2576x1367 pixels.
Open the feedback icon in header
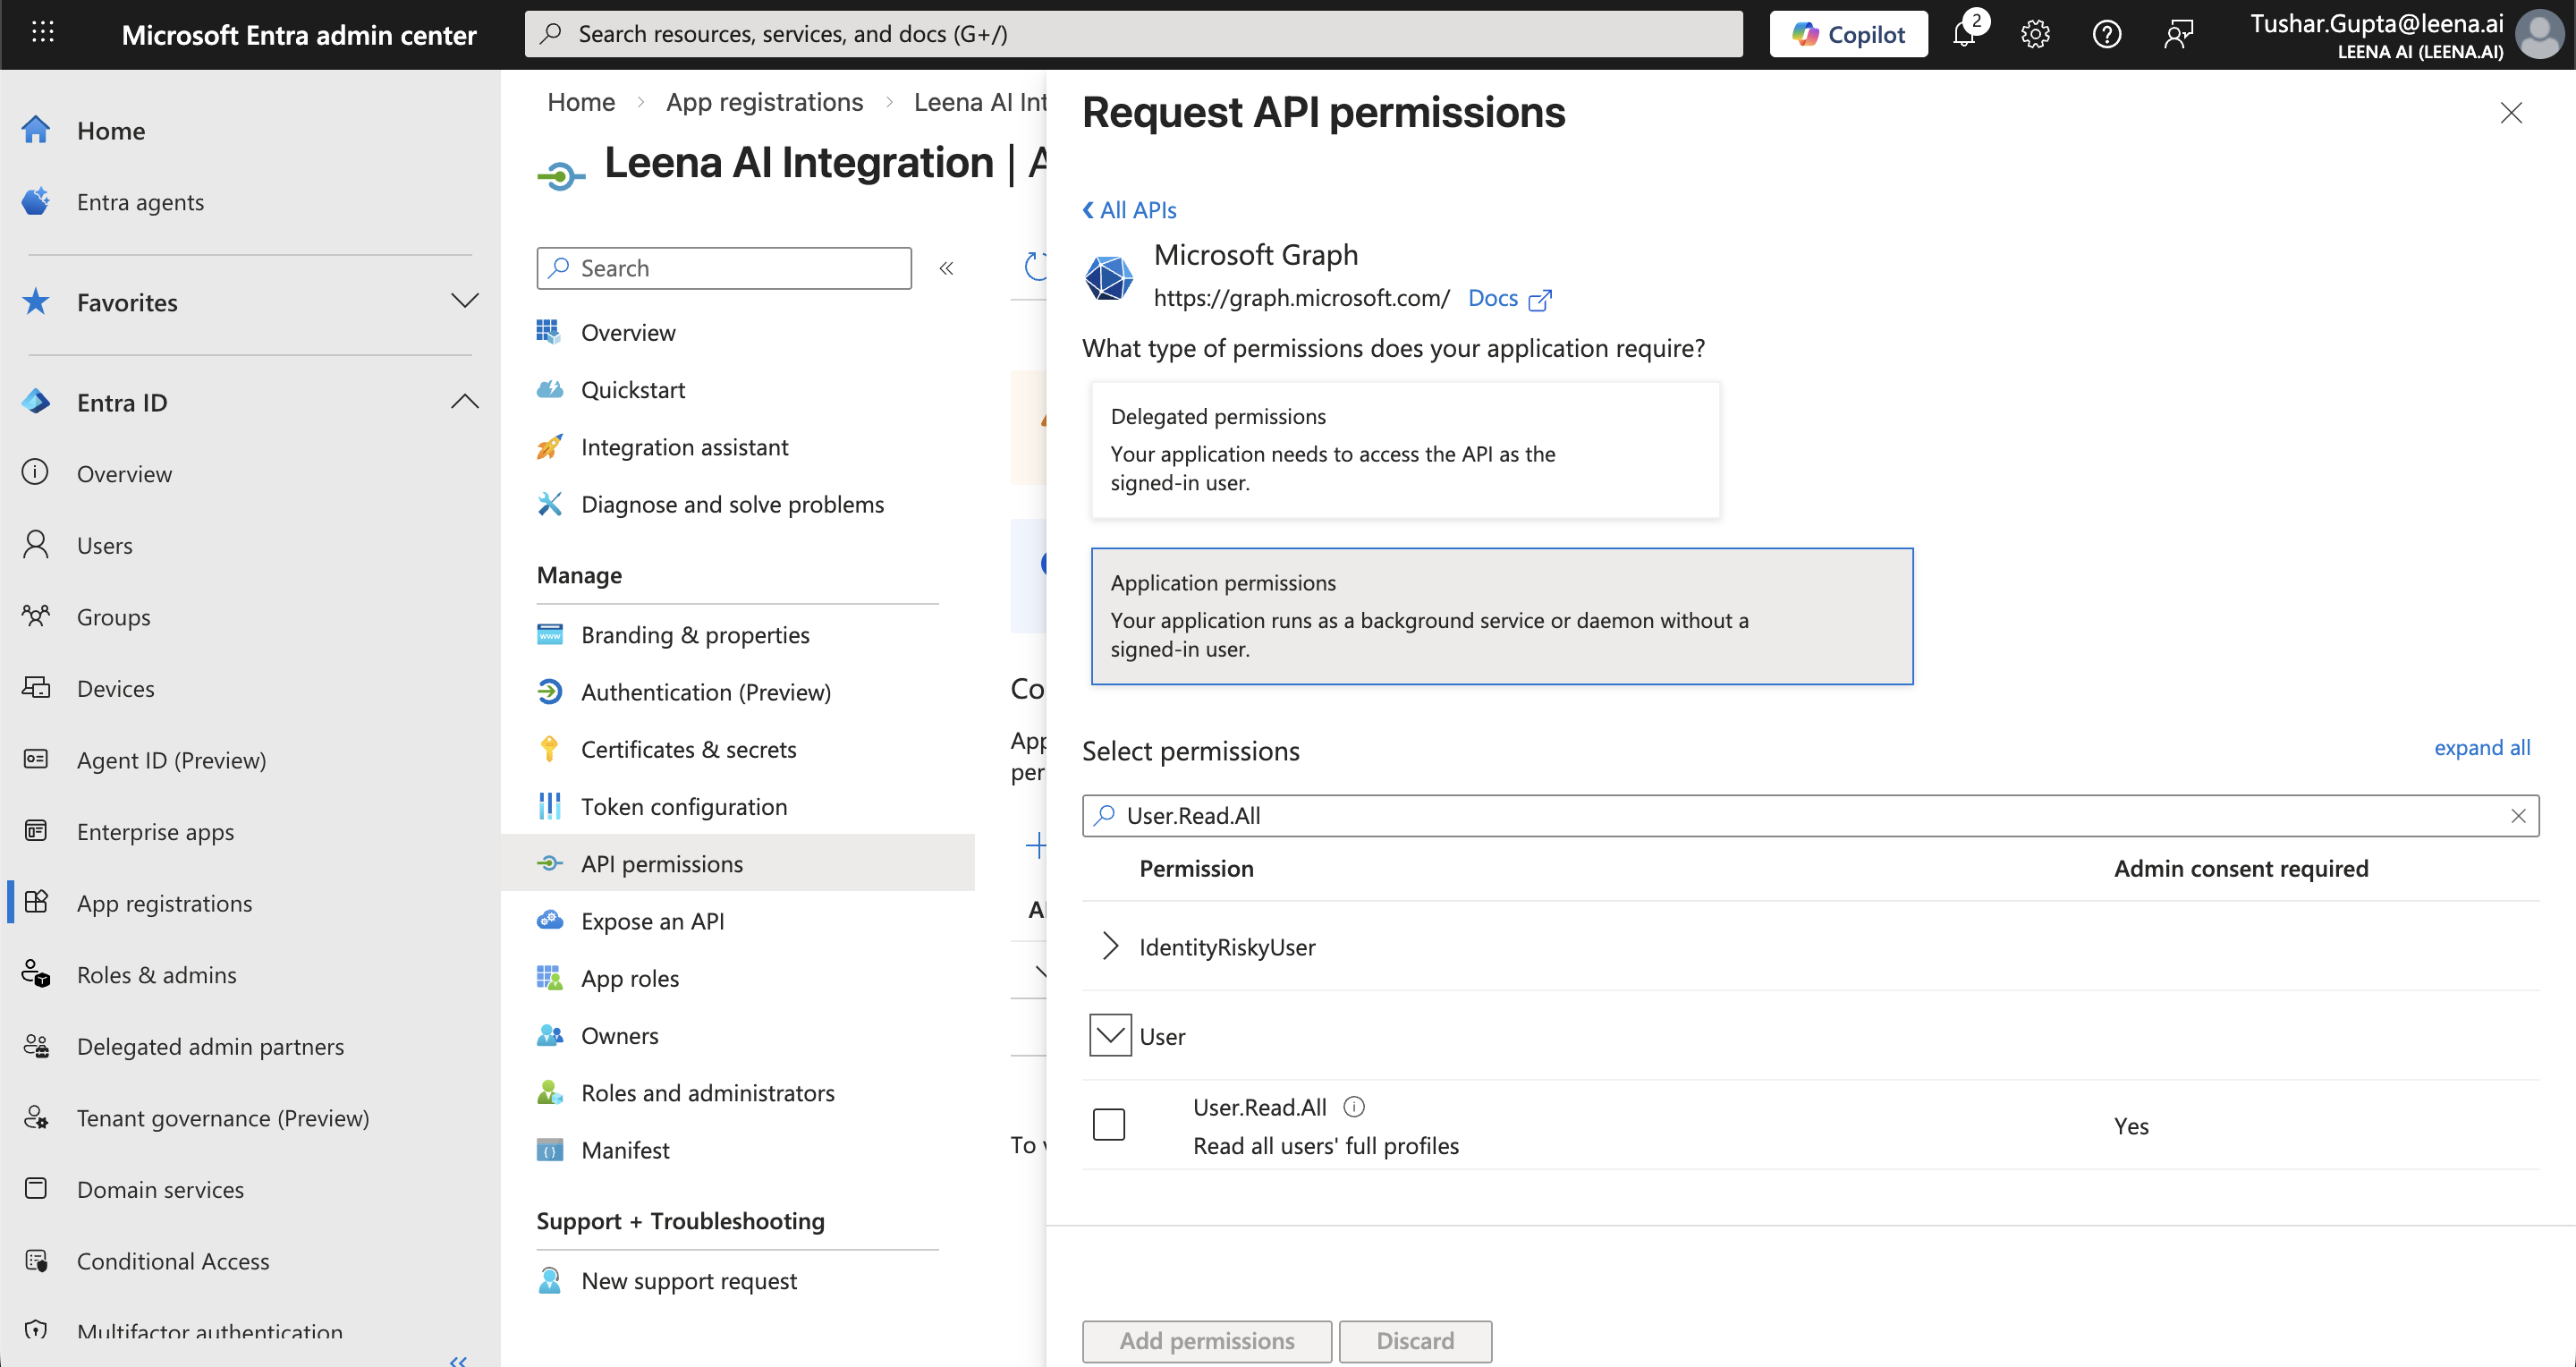pyautogui.click(x=2178, y=35)
